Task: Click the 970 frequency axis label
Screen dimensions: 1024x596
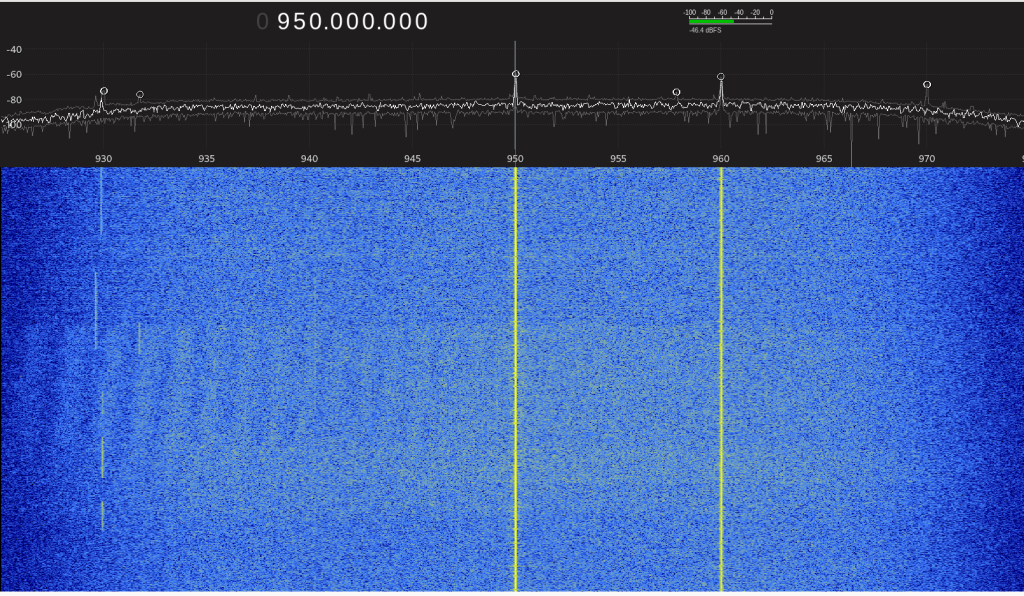Action: (927, 159)
